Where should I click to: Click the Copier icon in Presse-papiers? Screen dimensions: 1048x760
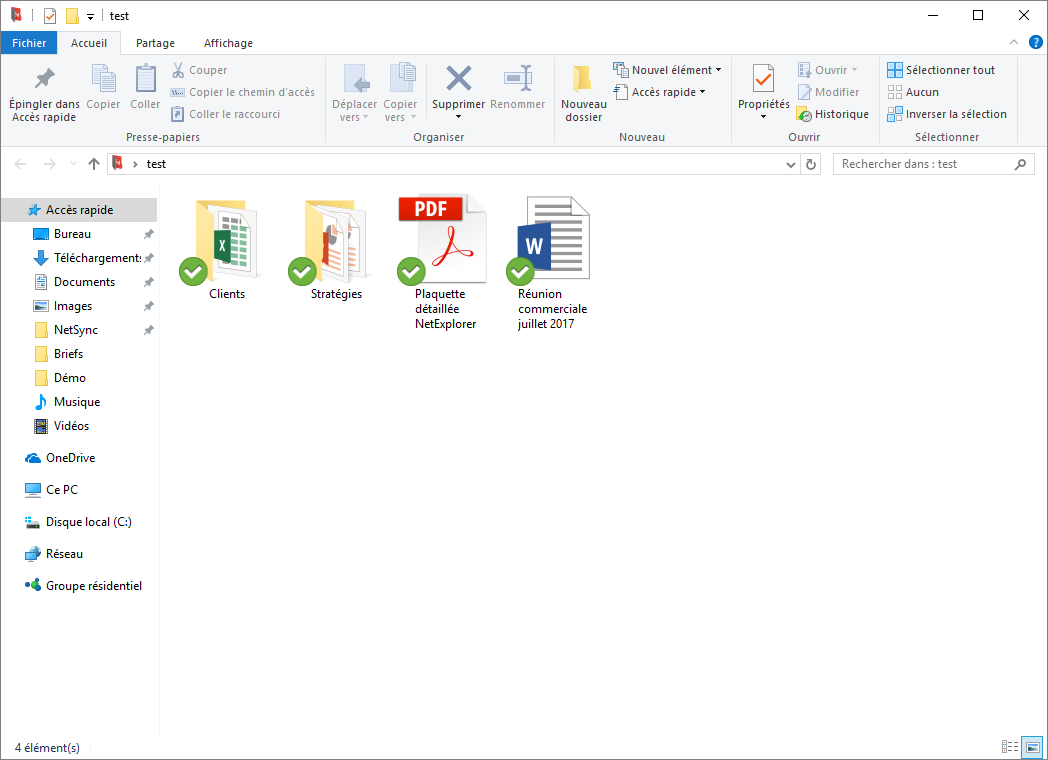pos(103,79)
